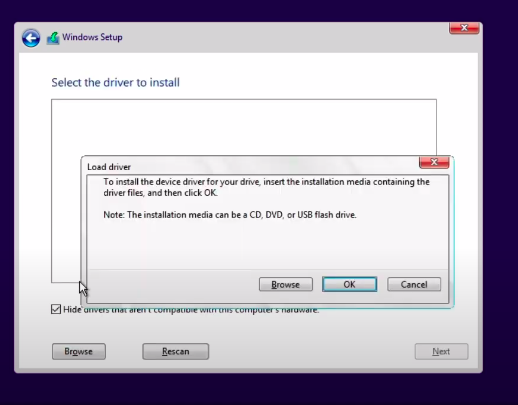Click the Windows Setup installer icon
Viewport: 518px width, 405px height.
click(53, 38)
